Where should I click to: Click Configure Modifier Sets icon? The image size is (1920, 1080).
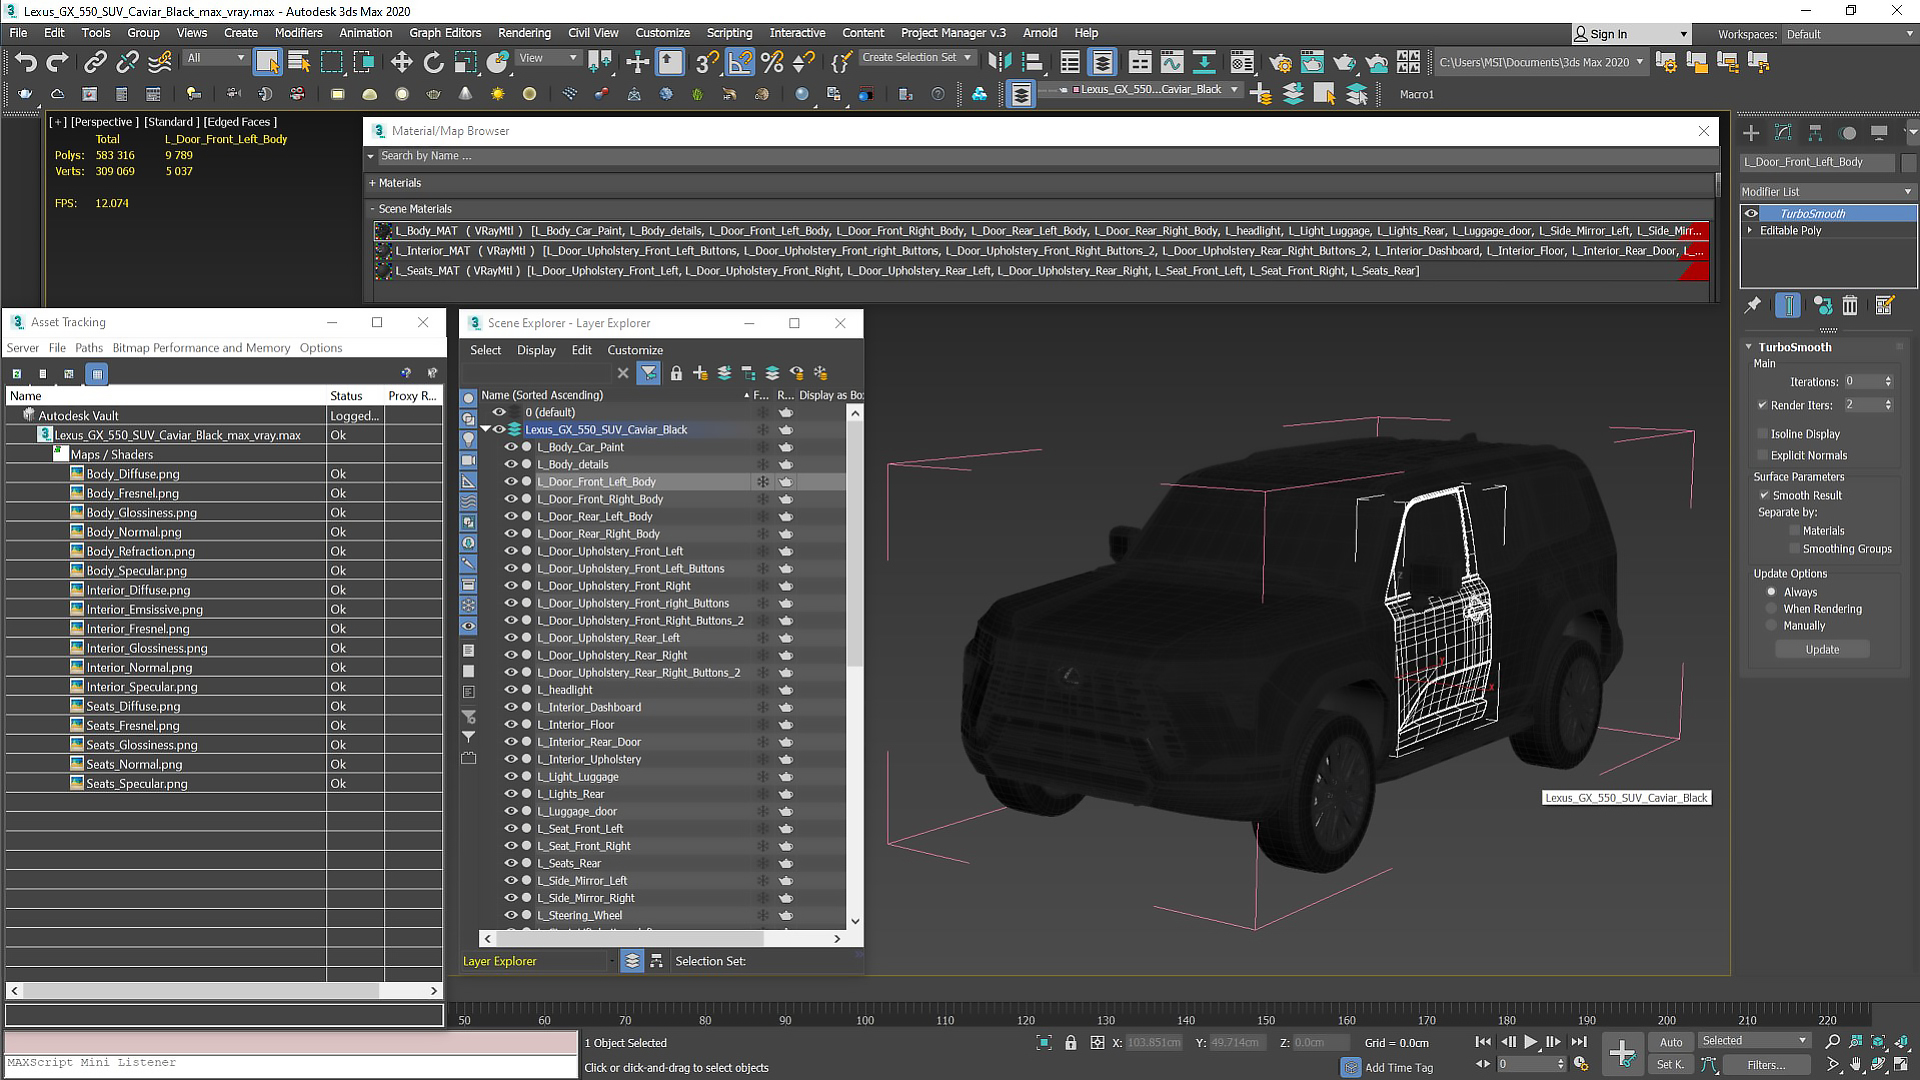tap(1885, 306)
